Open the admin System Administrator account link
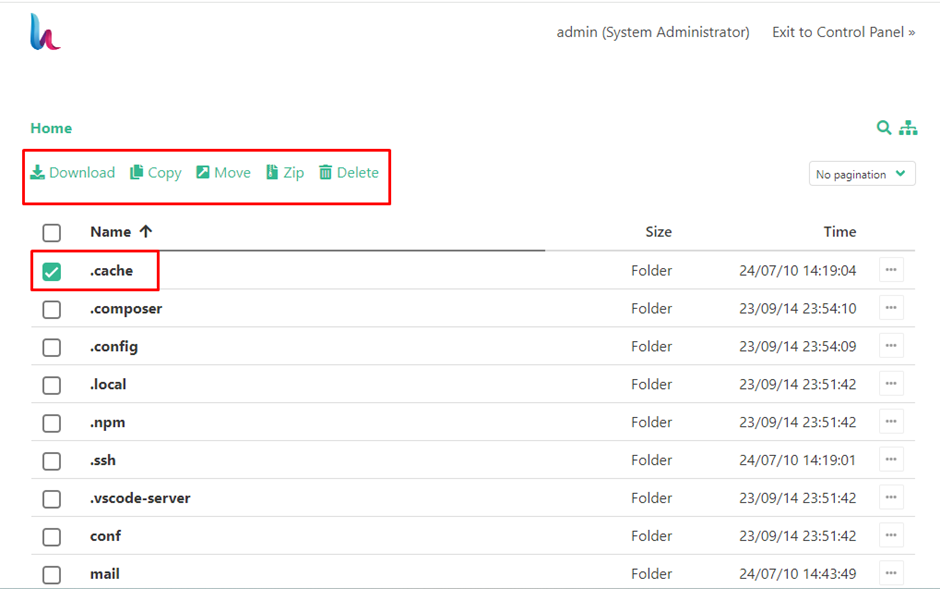This screenshot has height=589, width=940. click(x=652, y=31)
